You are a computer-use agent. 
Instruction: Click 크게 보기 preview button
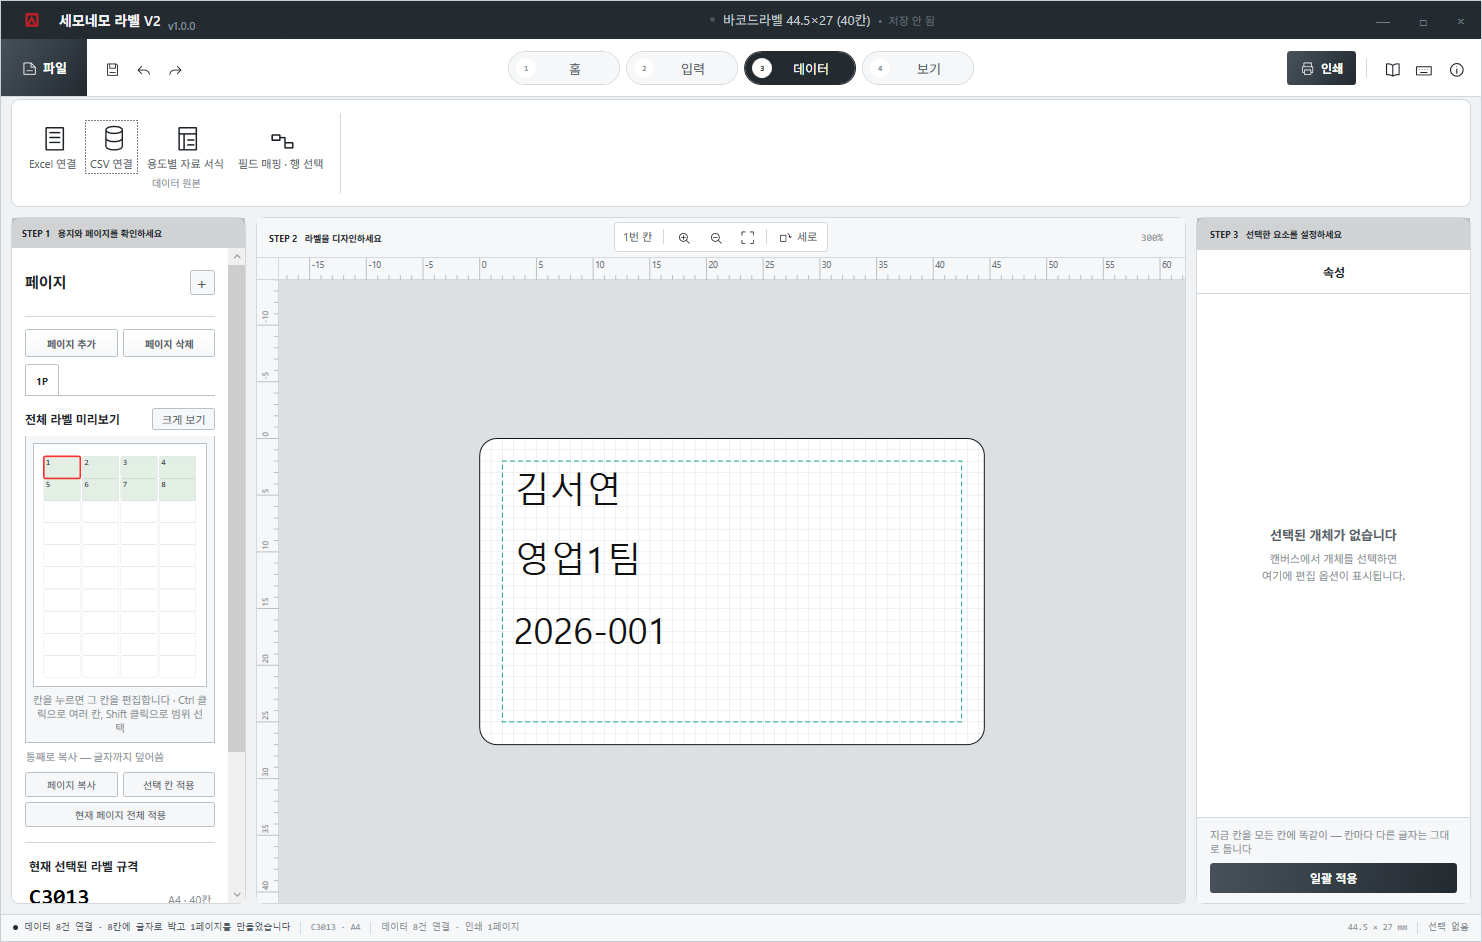[x=184, y=419]
